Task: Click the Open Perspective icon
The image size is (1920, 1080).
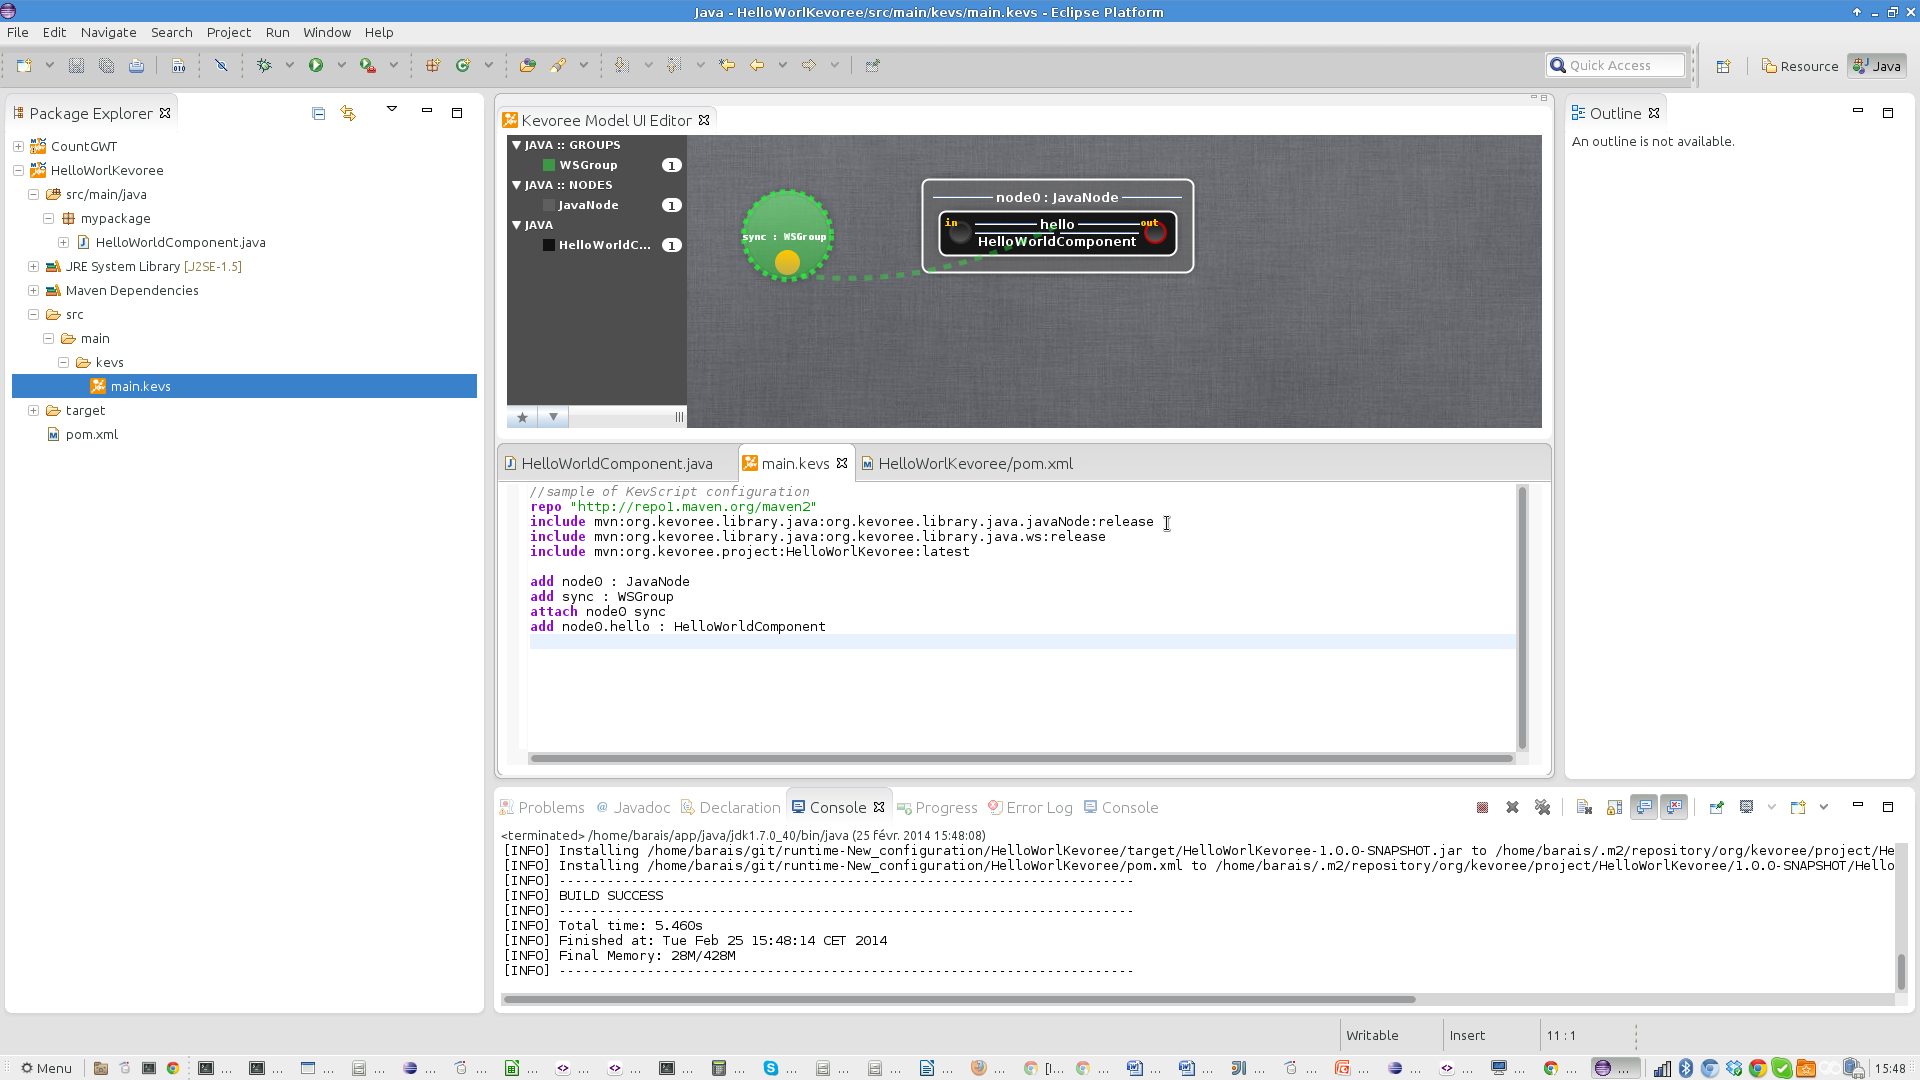Action: (x=1723, y=66)
